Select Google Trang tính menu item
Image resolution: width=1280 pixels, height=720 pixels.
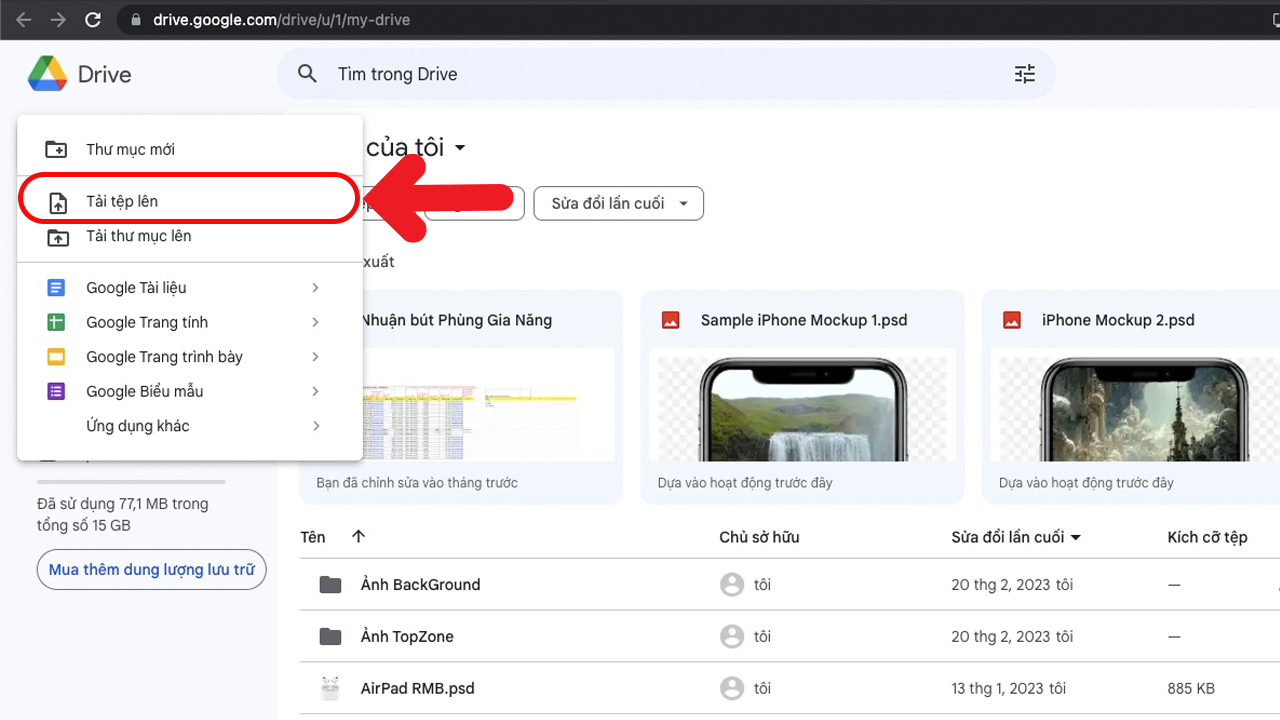coord(190,322)
